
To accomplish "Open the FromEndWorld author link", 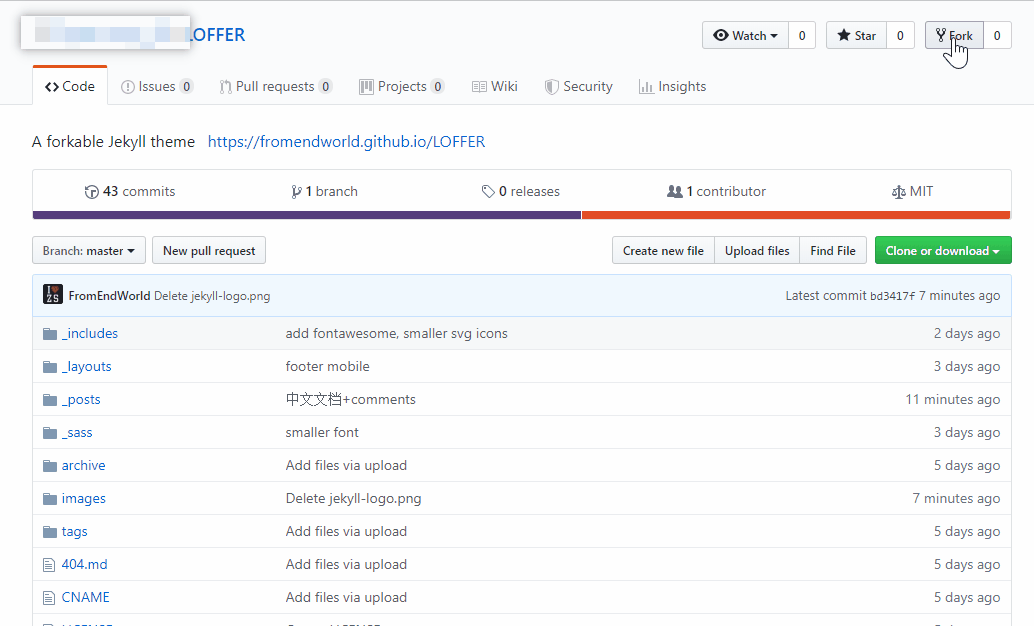I will click(x=109, y=296).
